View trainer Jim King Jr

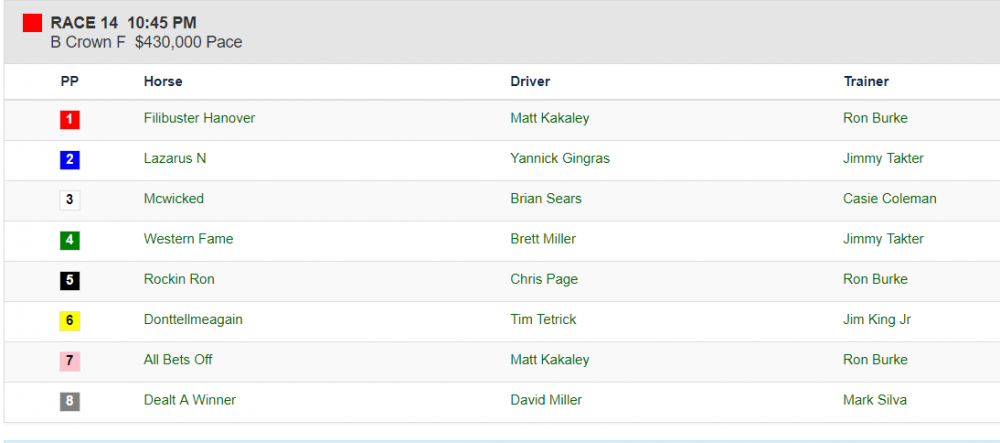(x=877, y=319)
